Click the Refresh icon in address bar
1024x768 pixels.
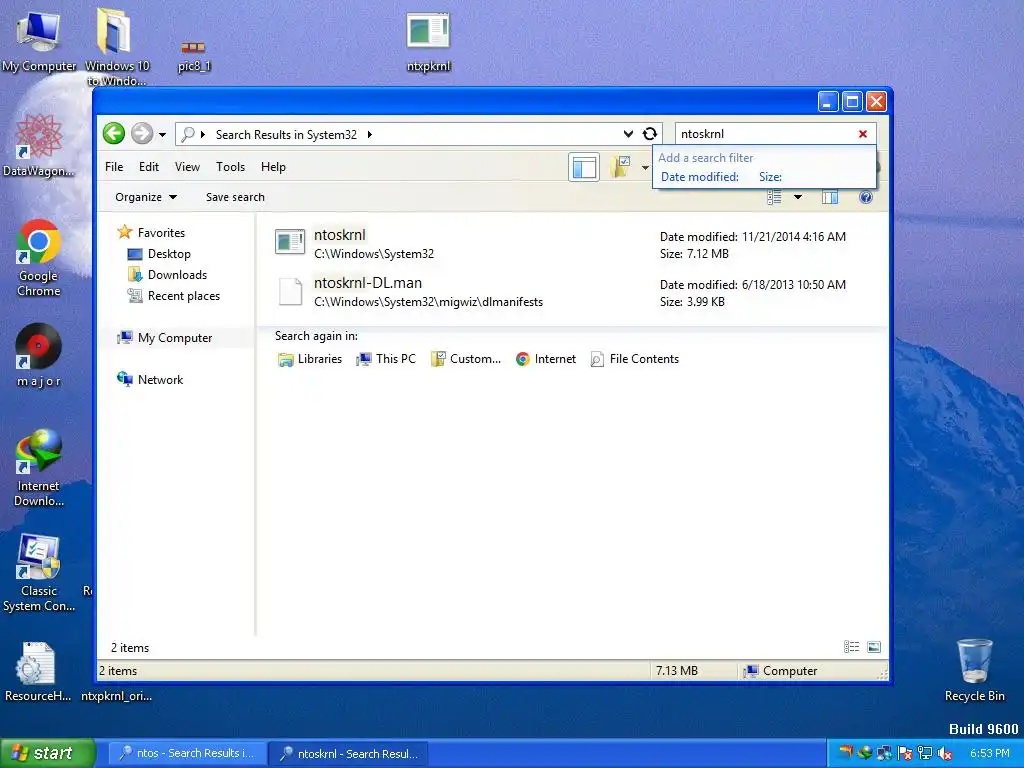point(650,134)
